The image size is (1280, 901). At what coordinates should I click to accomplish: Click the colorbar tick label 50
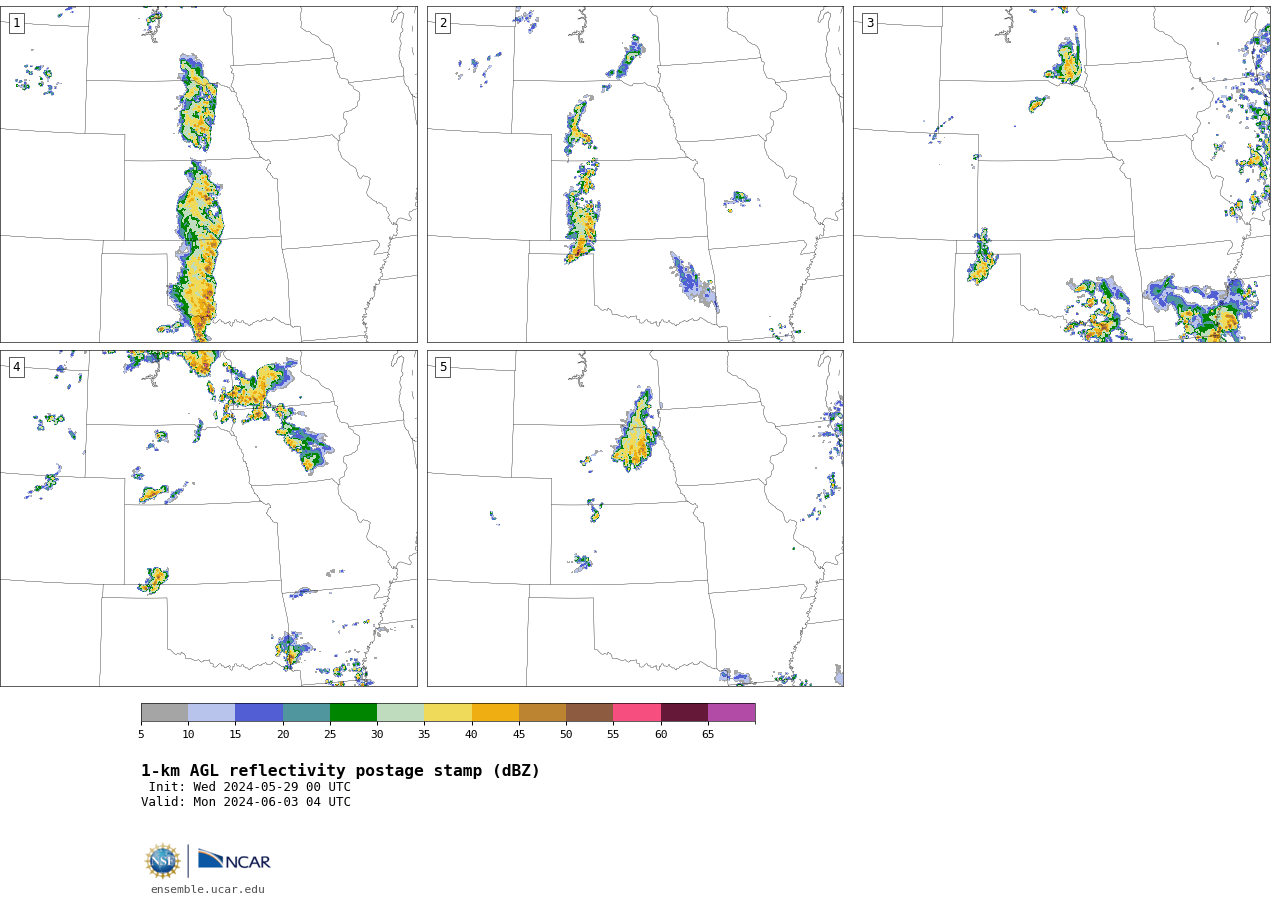click(566, 735)
